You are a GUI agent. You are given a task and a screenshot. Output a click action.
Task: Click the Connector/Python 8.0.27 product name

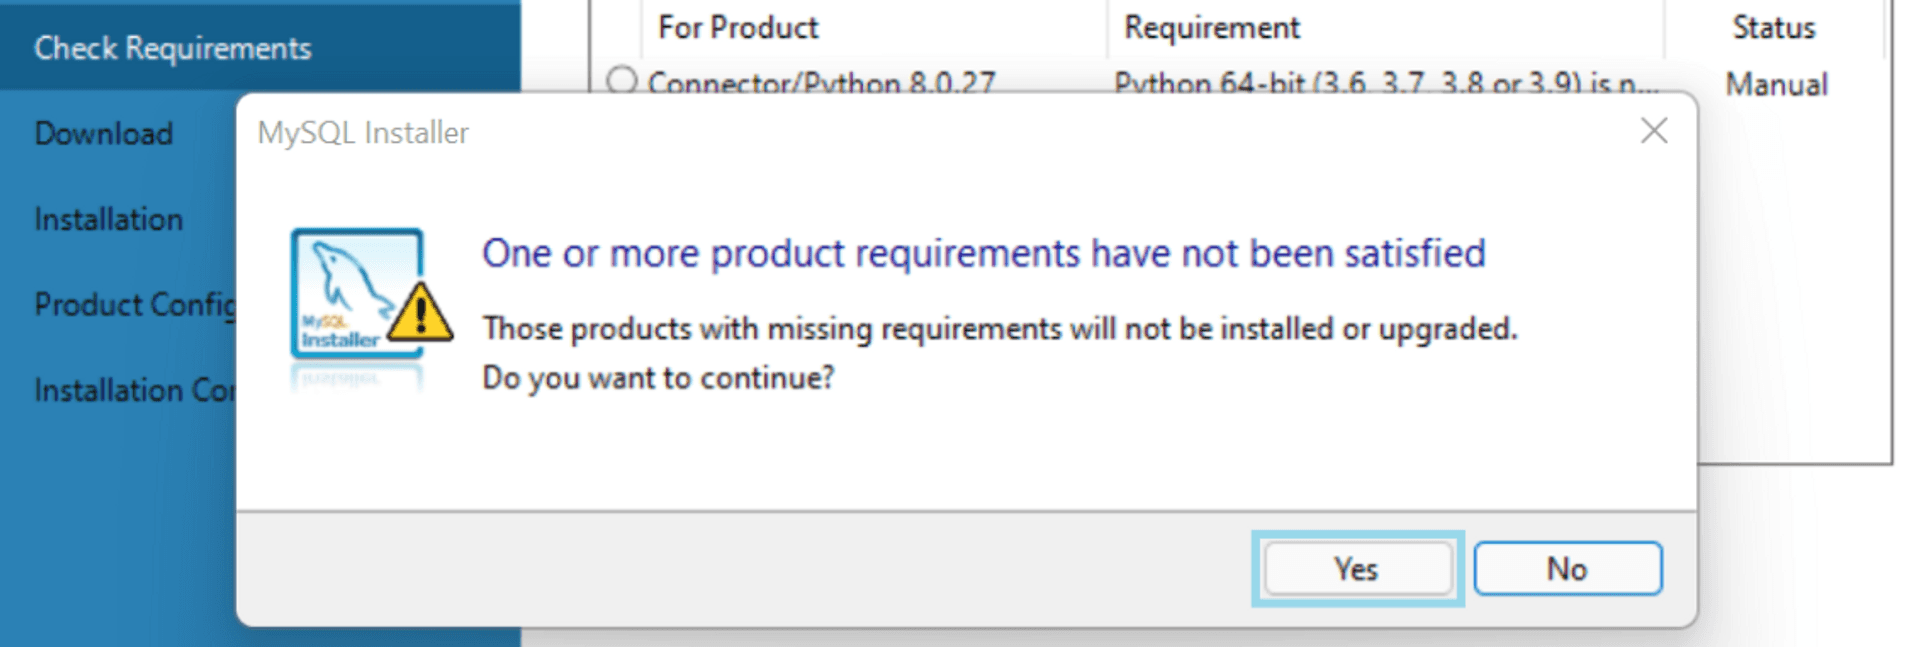[x=821, y=82]
